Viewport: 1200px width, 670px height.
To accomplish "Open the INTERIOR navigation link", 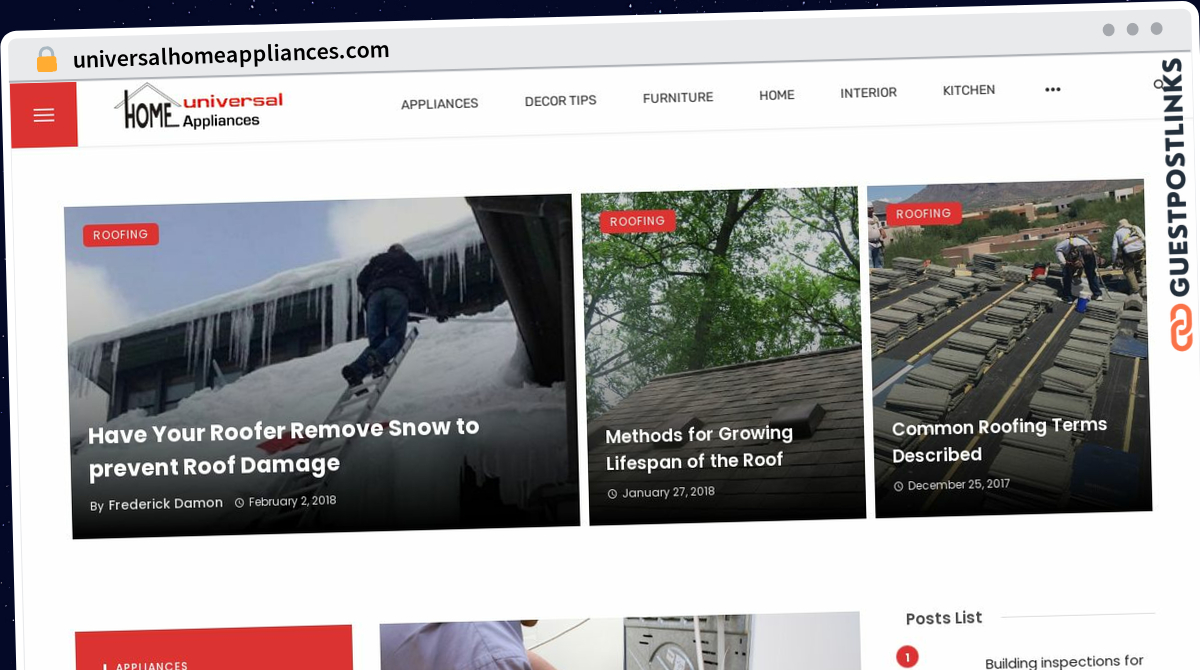I will click(868, 92).
